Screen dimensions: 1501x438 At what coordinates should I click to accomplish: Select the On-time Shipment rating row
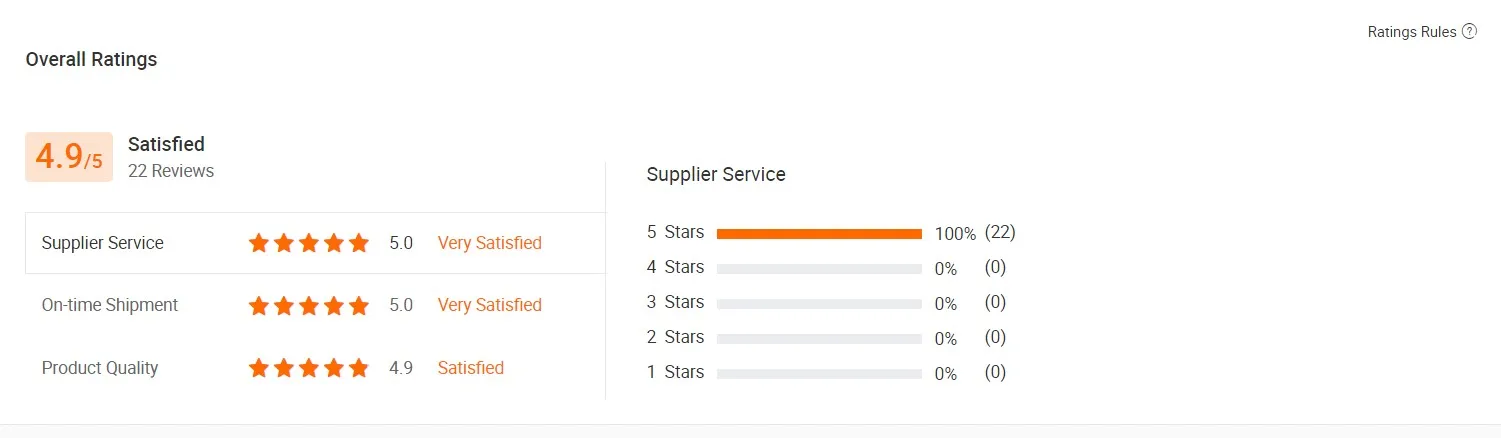(110, 305)
